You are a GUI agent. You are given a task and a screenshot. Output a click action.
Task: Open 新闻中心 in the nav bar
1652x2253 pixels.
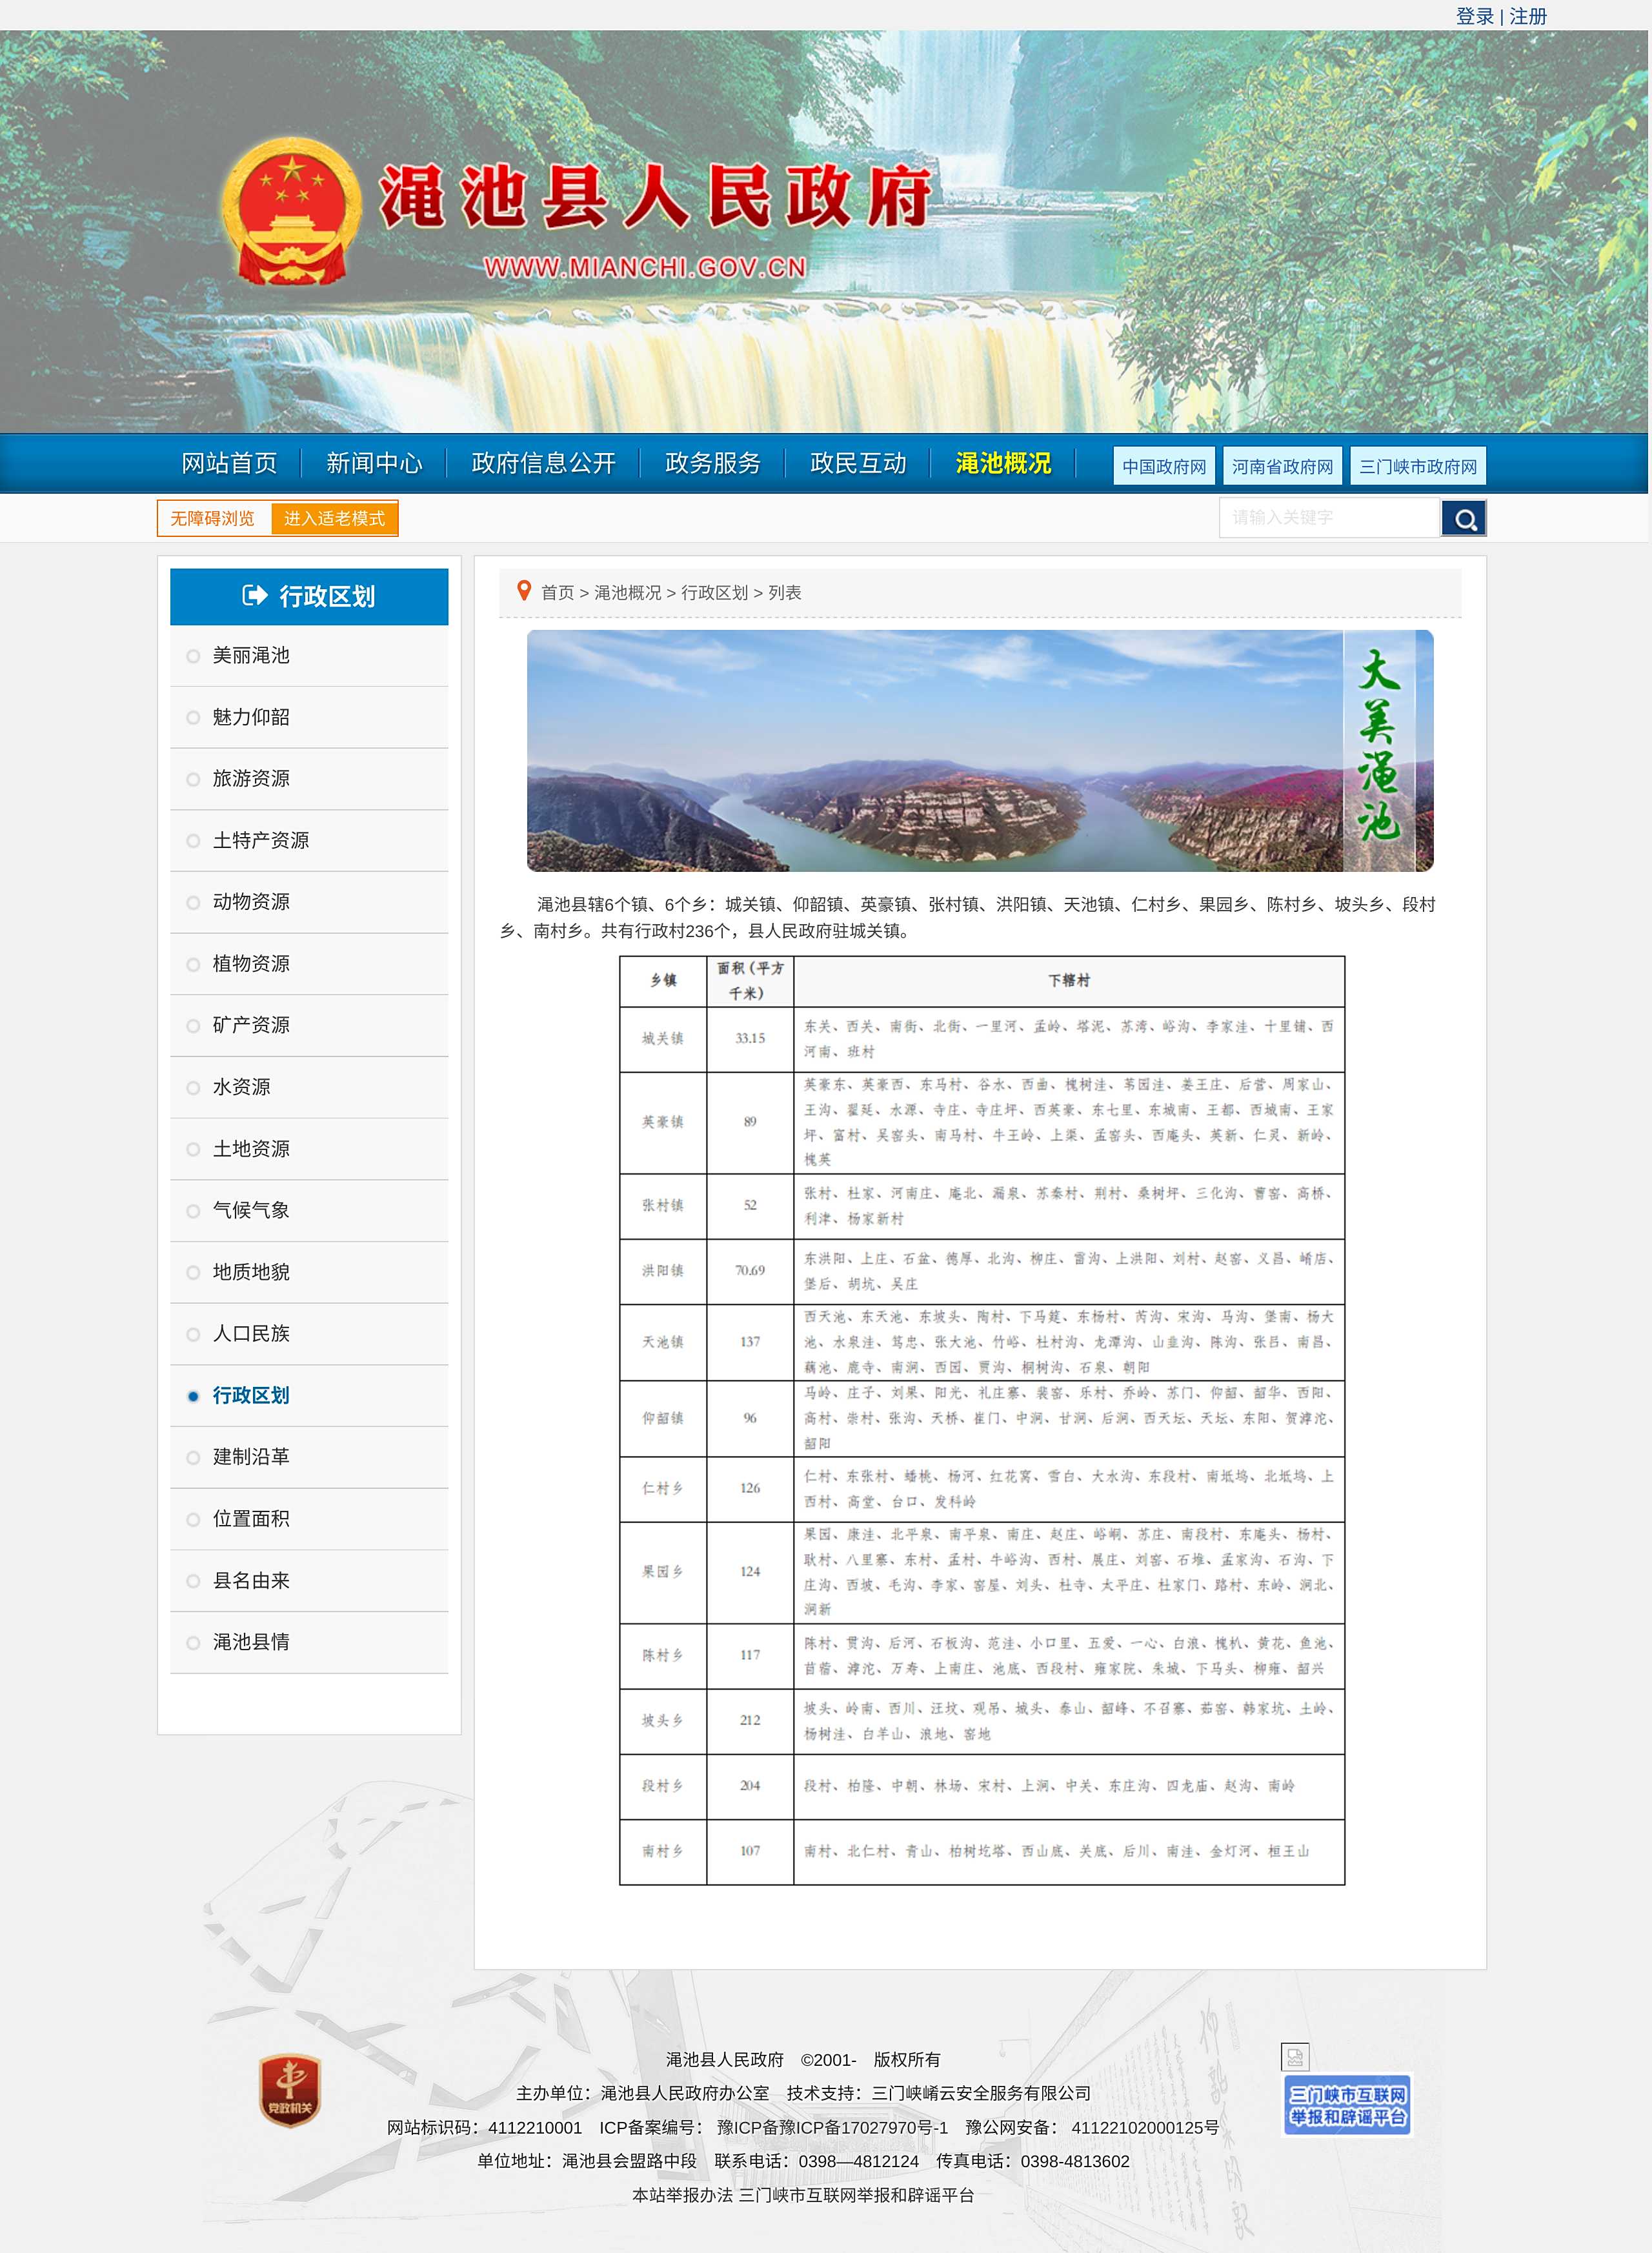pos(374,463)
